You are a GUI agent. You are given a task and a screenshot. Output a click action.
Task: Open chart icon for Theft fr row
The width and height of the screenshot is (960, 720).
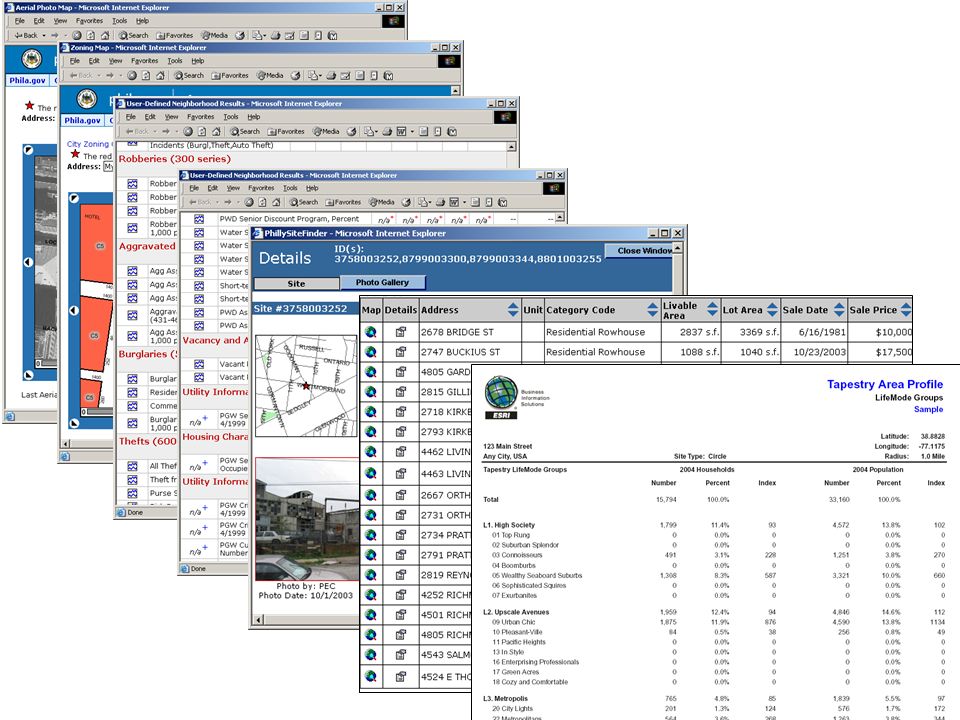[x=132, y=479]
